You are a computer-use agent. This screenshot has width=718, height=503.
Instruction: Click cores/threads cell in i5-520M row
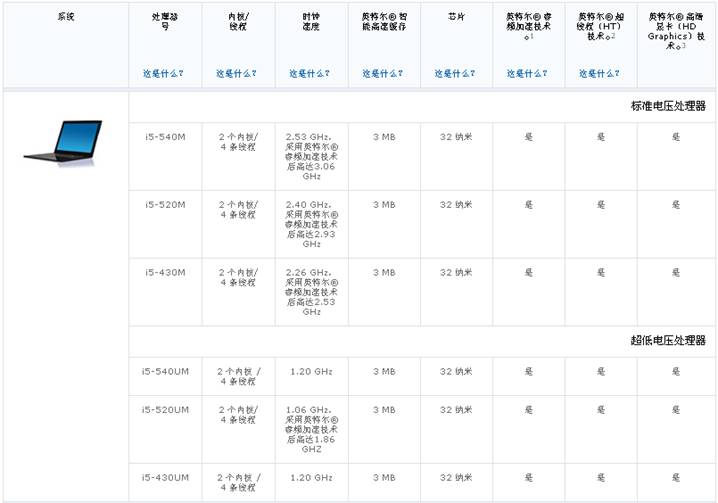pyautogui.click(x=238, y=210)
